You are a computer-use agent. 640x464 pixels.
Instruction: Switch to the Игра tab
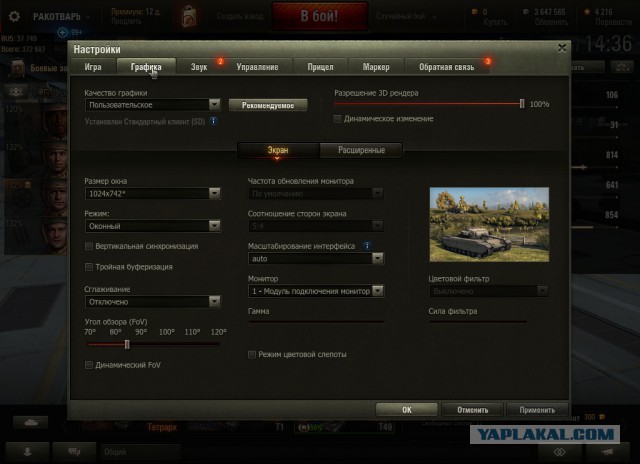point(93,67)
